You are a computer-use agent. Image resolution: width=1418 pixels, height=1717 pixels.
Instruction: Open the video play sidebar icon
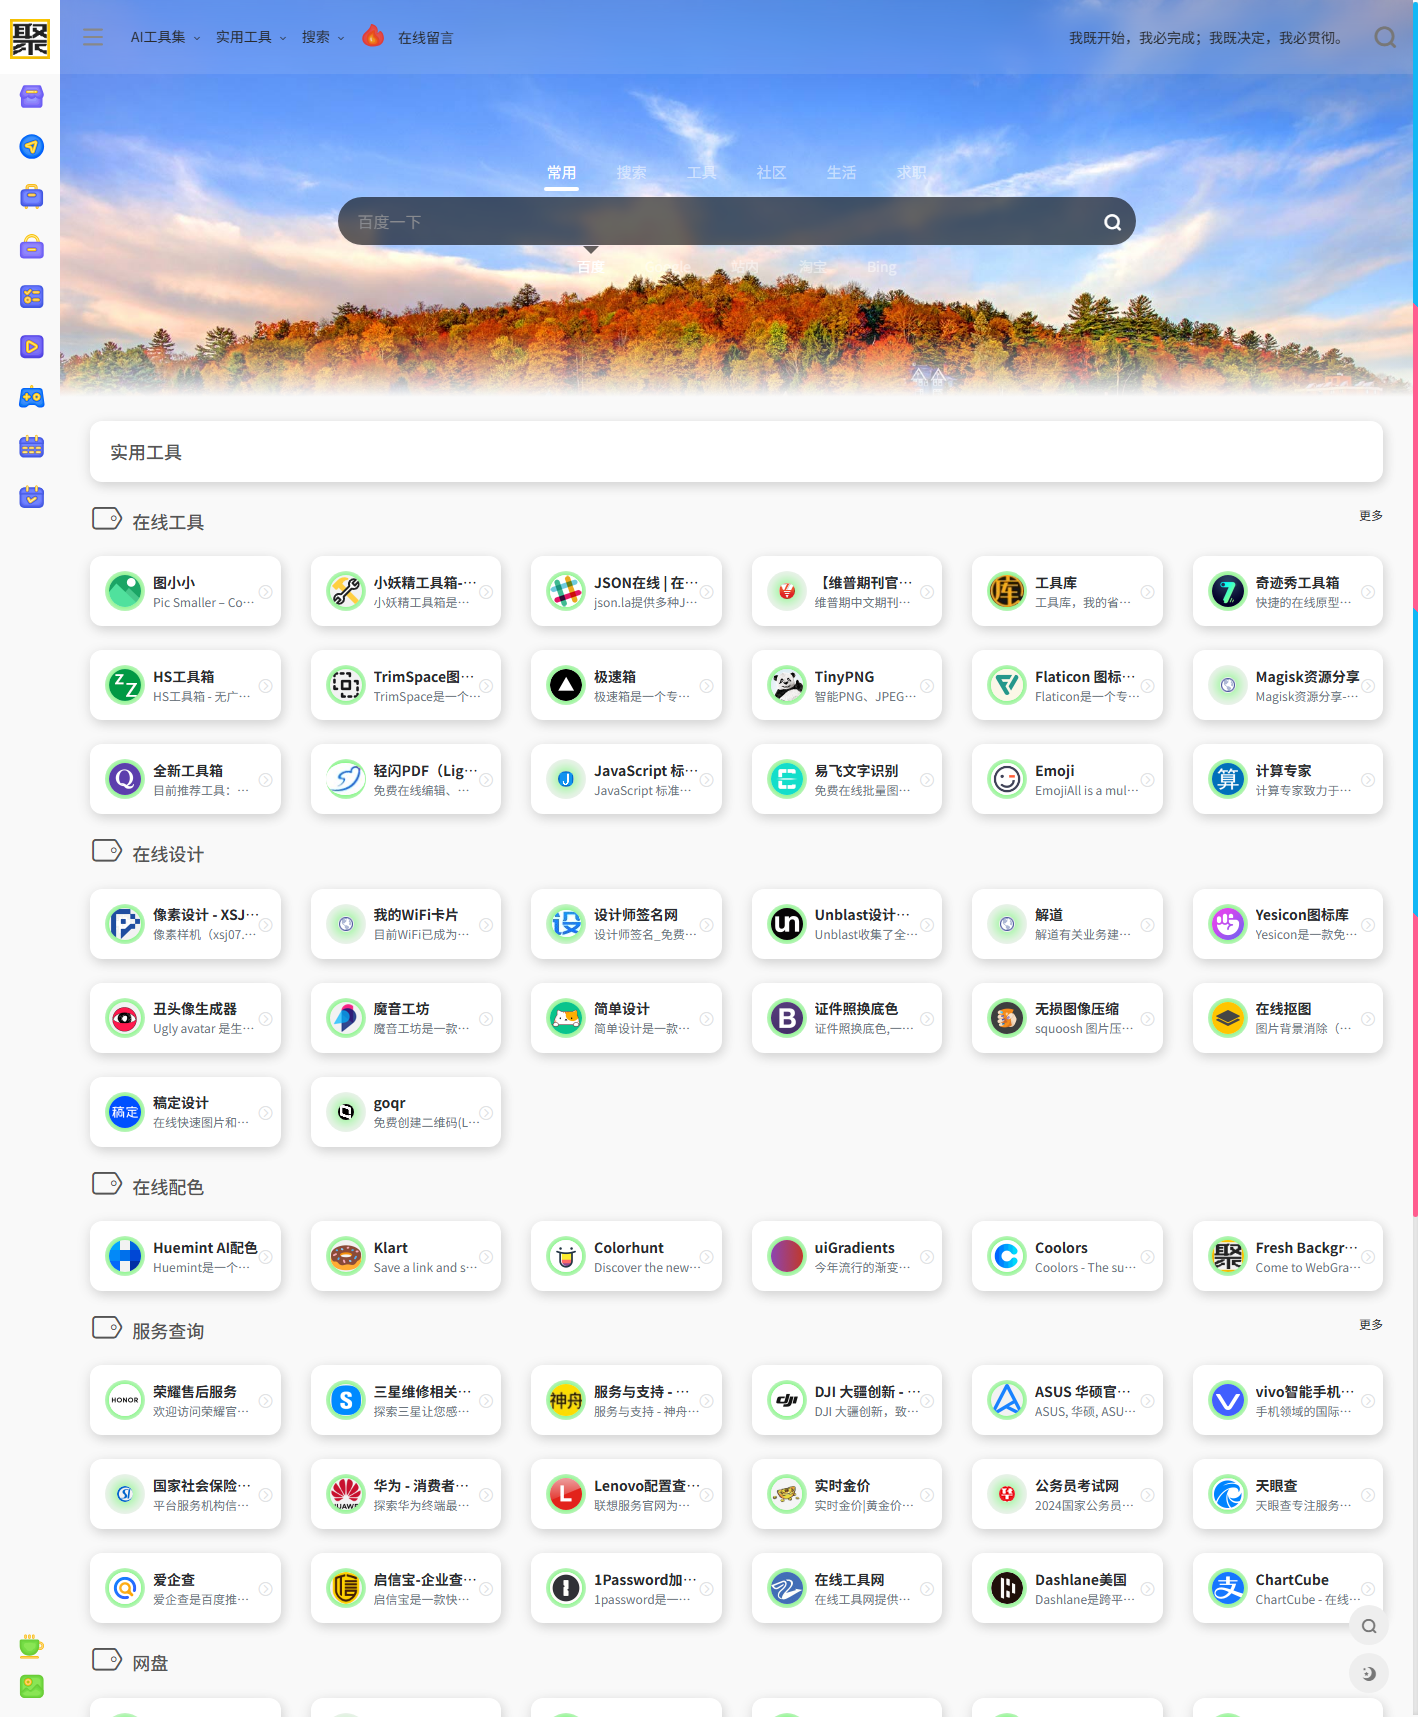point(32,347)
